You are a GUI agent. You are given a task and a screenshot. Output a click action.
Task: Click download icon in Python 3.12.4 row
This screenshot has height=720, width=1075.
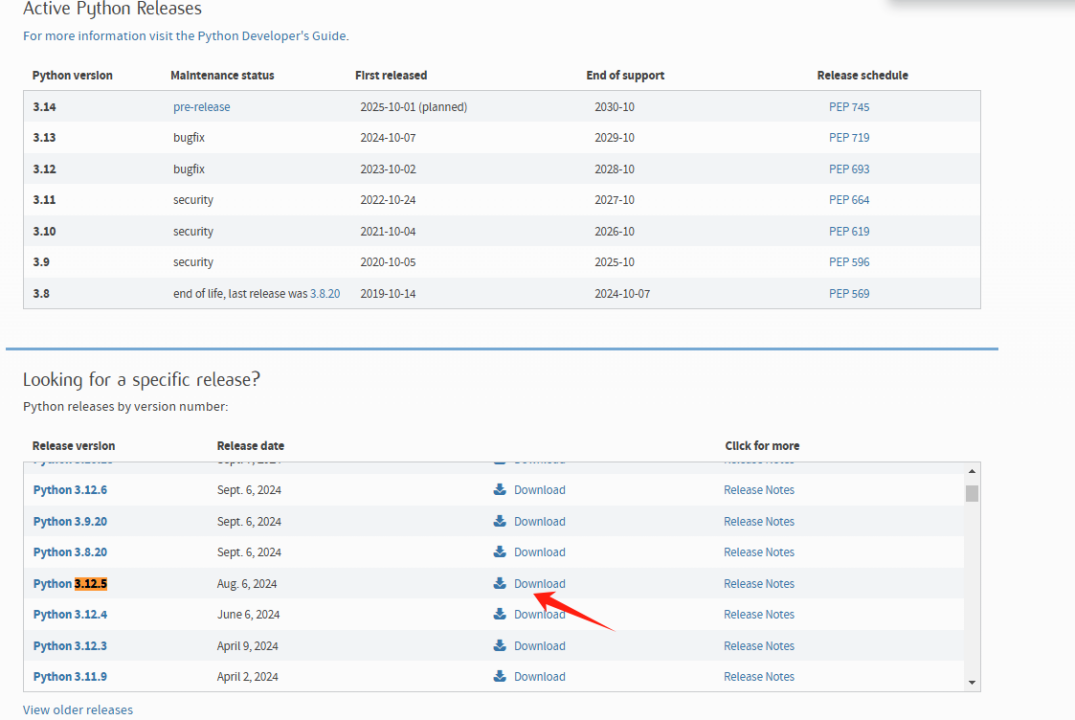(500, 614)
